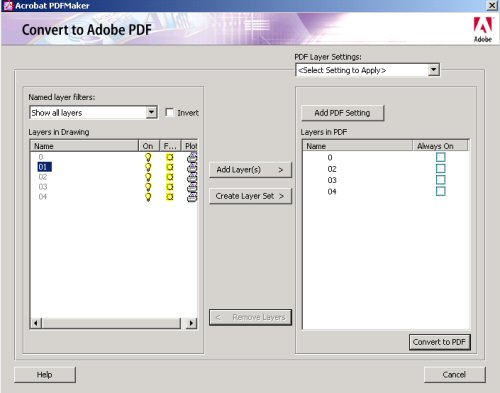Toggle the On lightbulb for layer 04
This screenshot has height=393, width=500.
(x=148, y=197)
